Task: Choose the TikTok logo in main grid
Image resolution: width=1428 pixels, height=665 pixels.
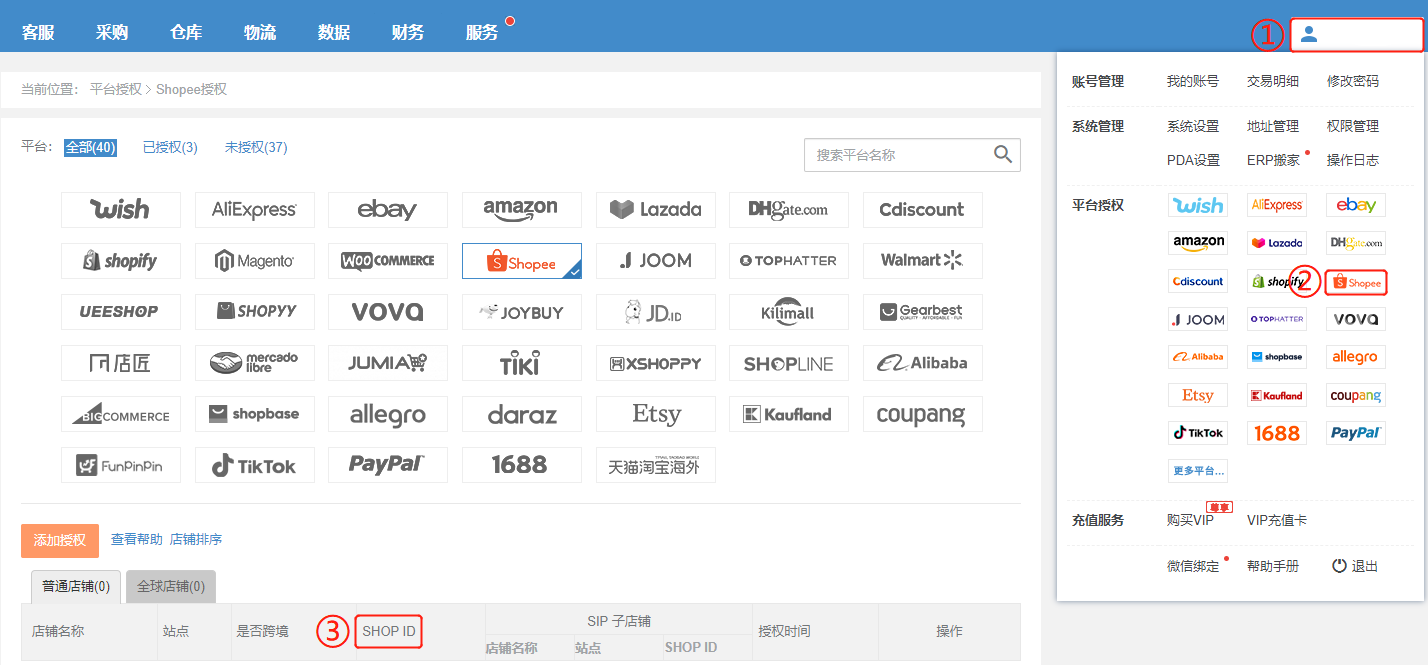Action: pos(255,465)
